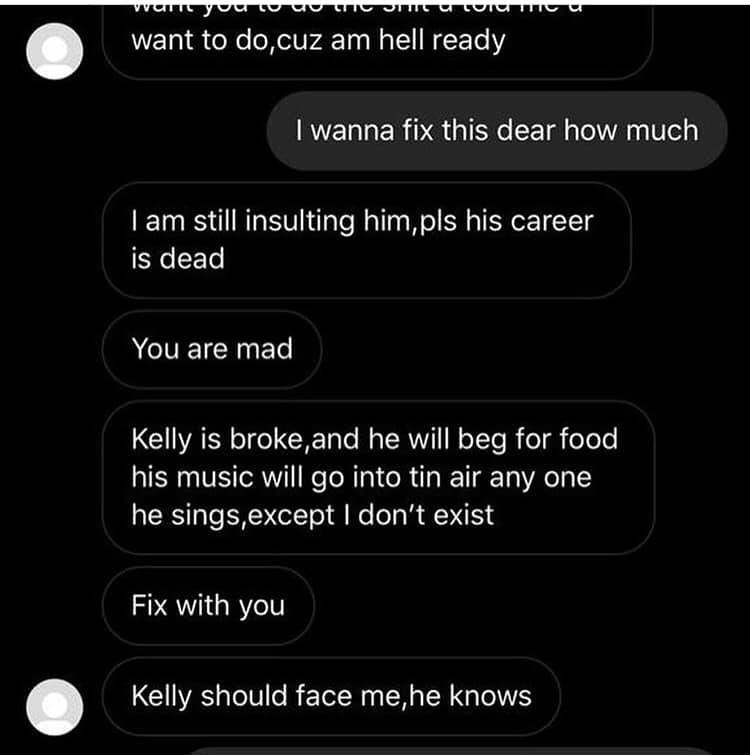Select the 'Kelly should face me,he knows' message
The height and width of the screenshot is (756, 750).
point(332,696)
